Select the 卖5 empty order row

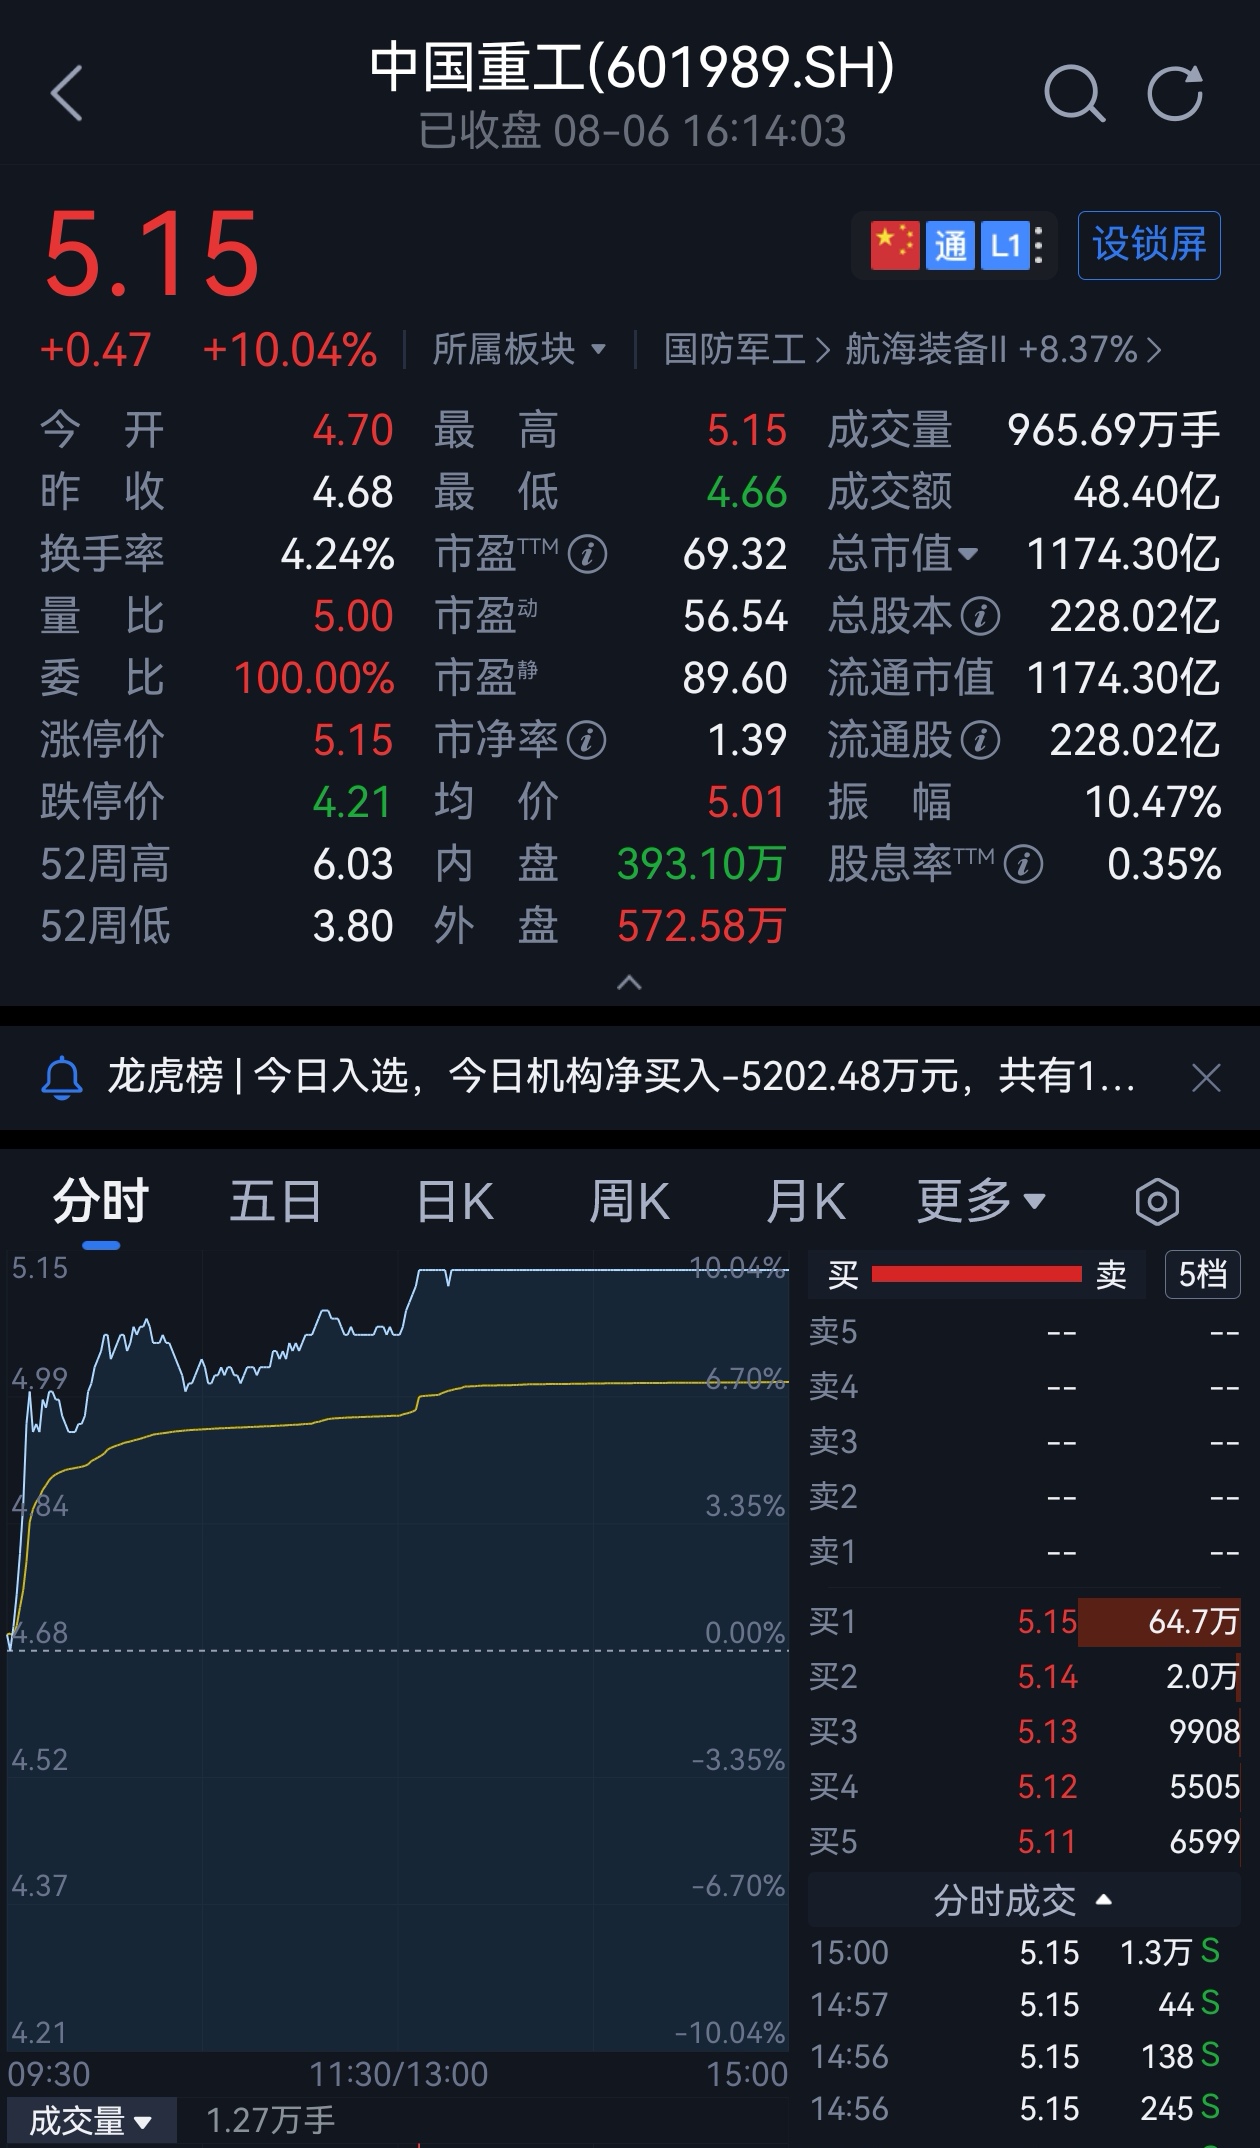pos(1024,1331)
